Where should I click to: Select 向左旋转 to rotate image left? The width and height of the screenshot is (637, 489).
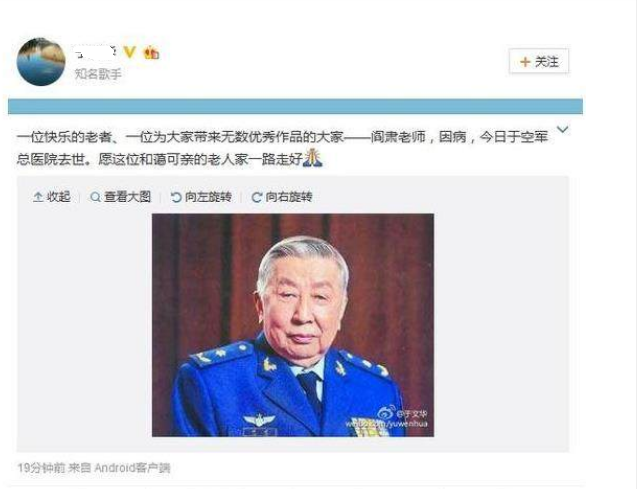(x=208, y=197)
